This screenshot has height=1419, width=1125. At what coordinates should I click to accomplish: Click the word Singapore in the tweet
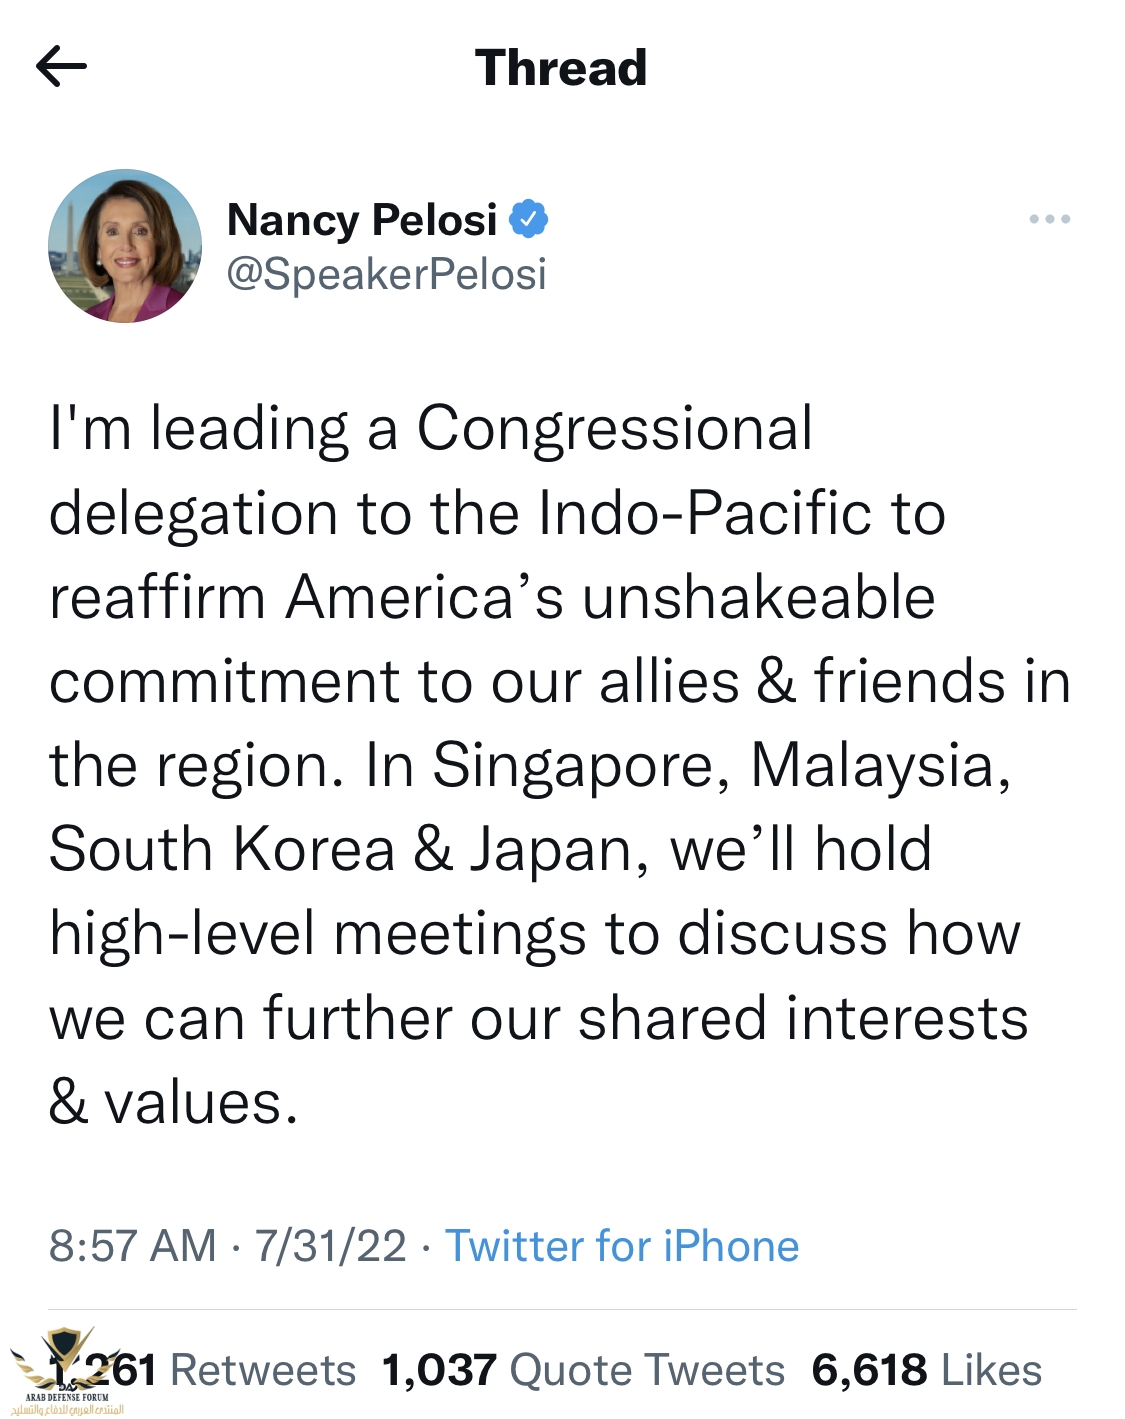tap(581, 766)
